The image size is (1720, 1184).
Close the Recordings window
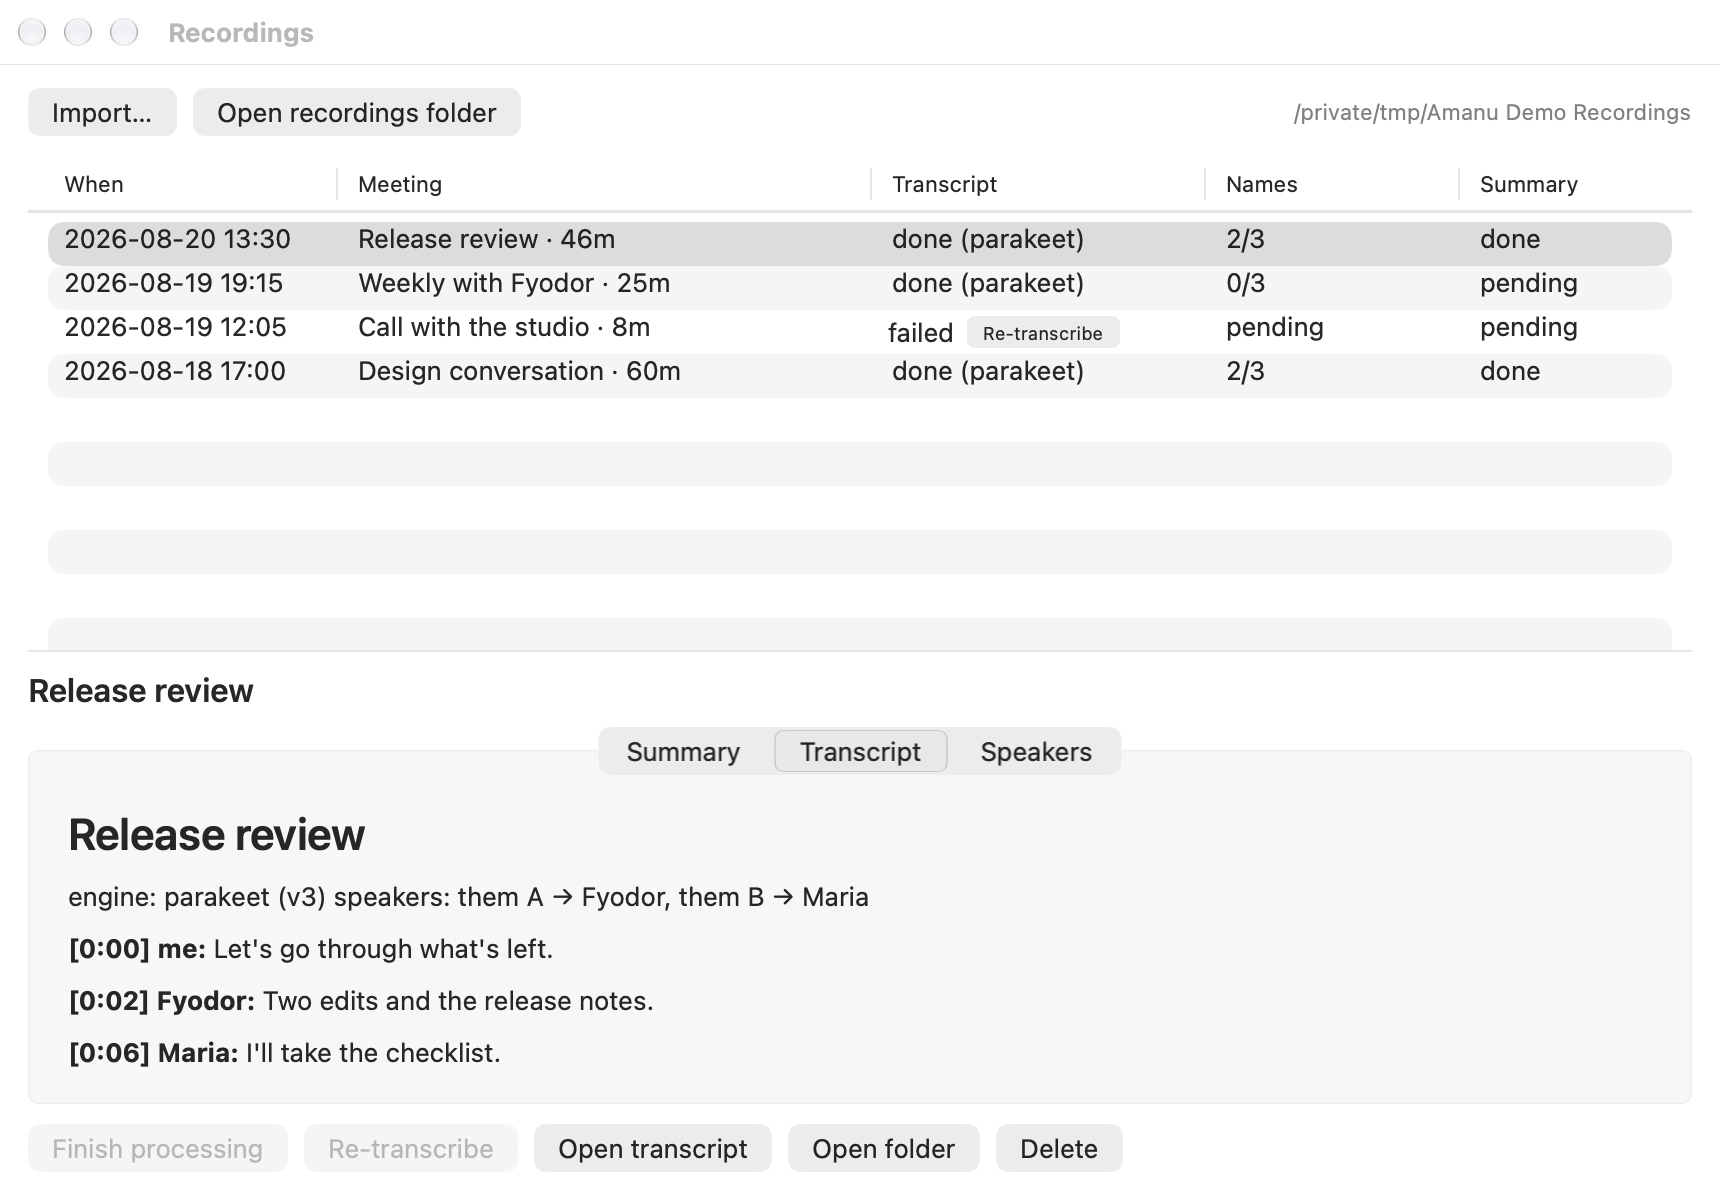pyautogui.click(x=32, y=32)
